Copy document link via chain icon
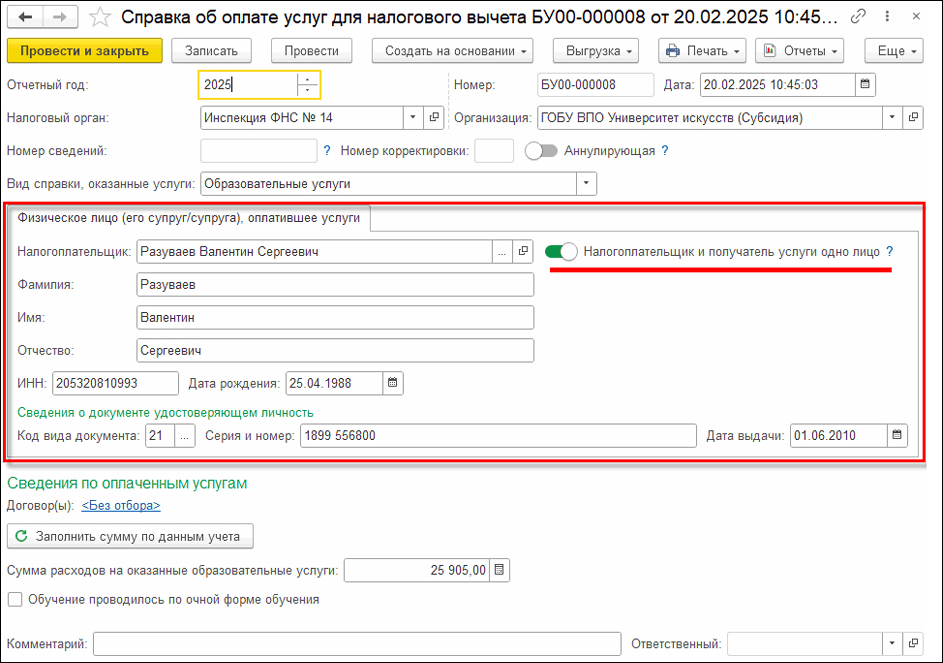 [858, 17]
